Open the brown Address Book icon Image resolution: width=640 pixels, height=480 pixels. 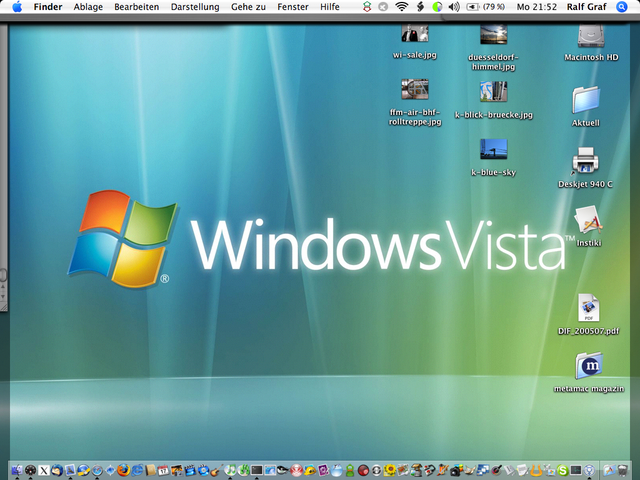point(150,471)
